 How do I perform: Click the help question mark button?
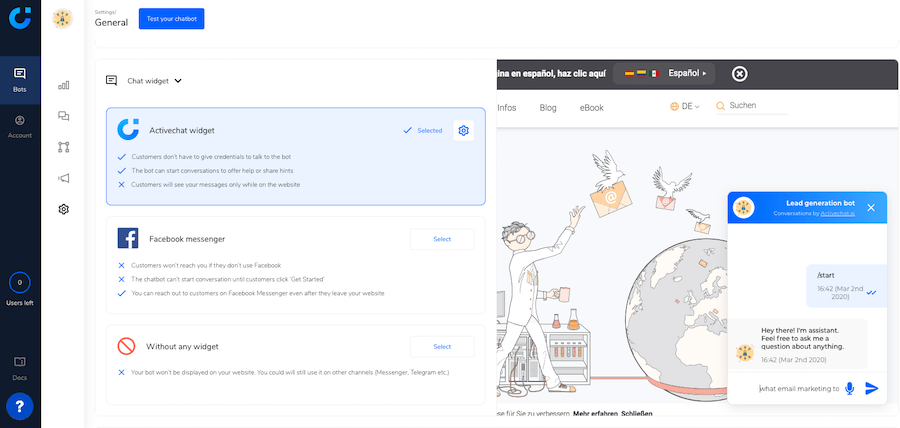20,406
